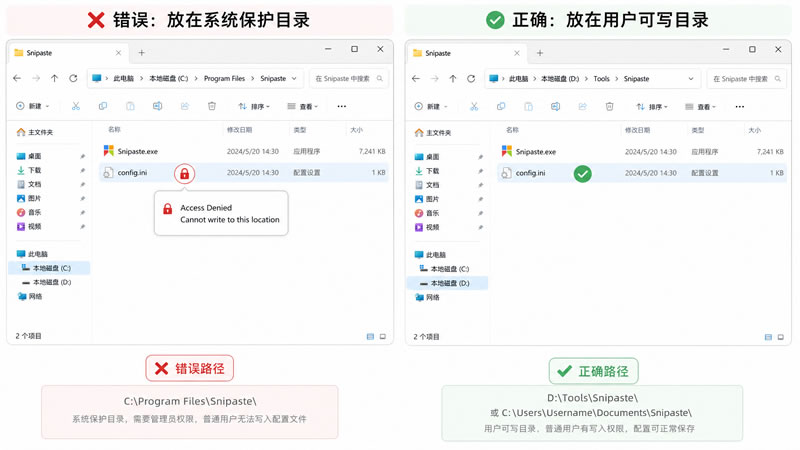Expand address bar history in left Program Files window
Viewport: 800px width, 450px height.
click(x=294, y=79)
